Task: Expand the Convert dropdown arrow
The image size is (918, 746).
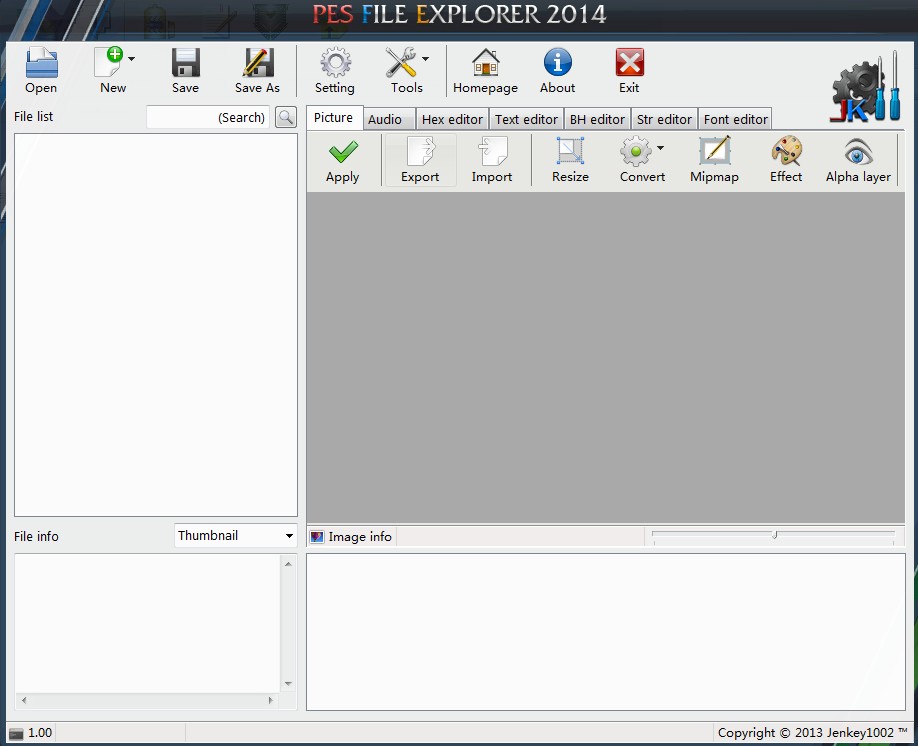Action: click(660, 148)
